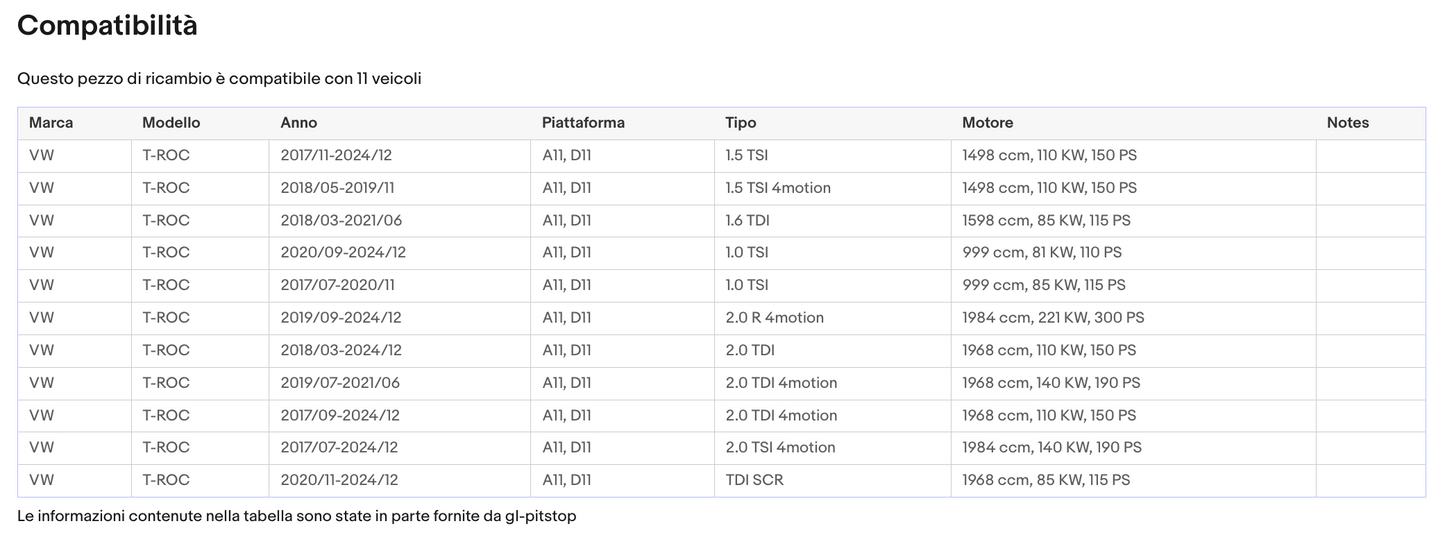Viewport: 1445px width, 544px height.
Task: Click the Compatibilità section heading
Action: point(107,26)
